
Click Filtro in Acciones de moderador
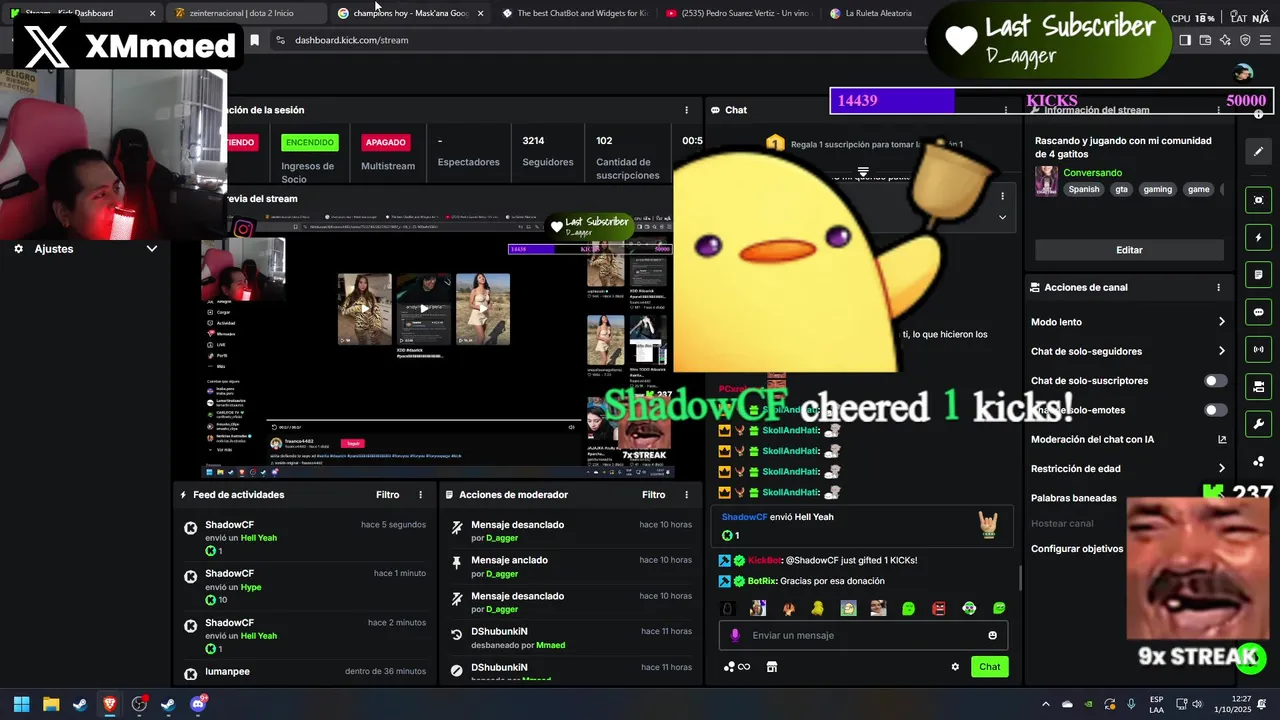(x=653, y=495)
